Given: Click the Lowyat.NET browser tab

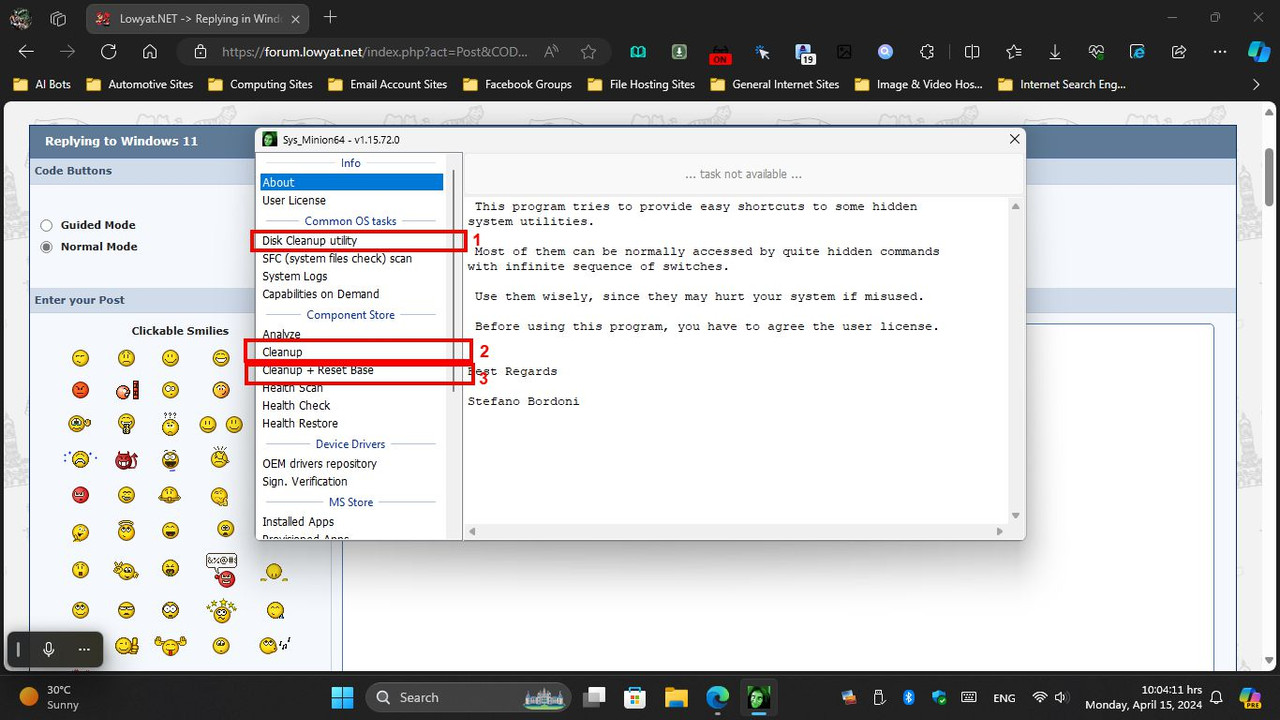Looking at the screenshot, I should tap(196, 18).
